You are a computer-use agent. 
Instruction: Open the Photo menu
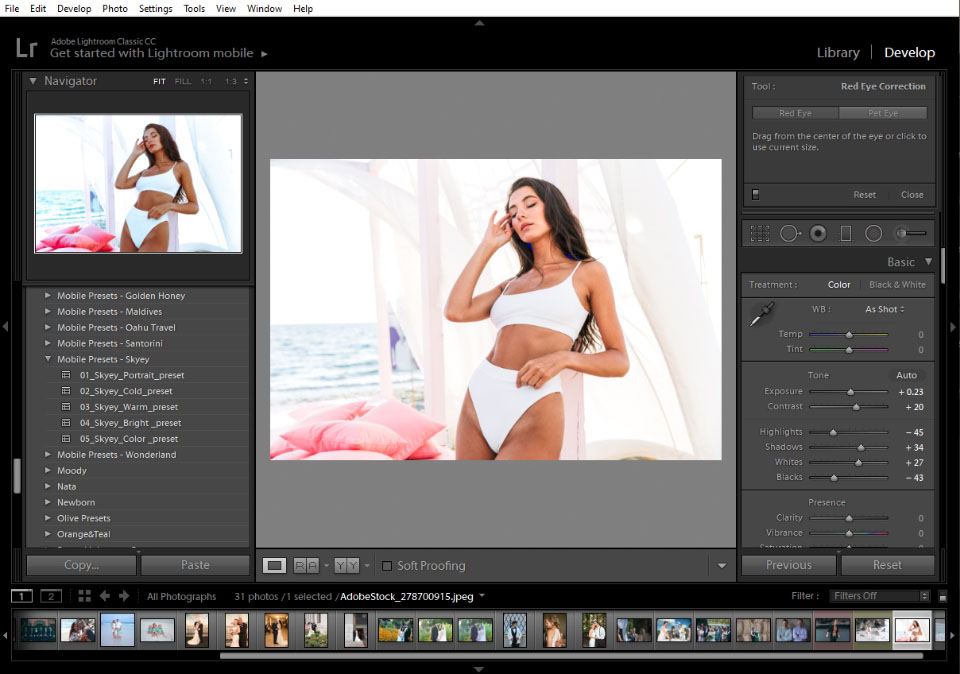[115, 9]
